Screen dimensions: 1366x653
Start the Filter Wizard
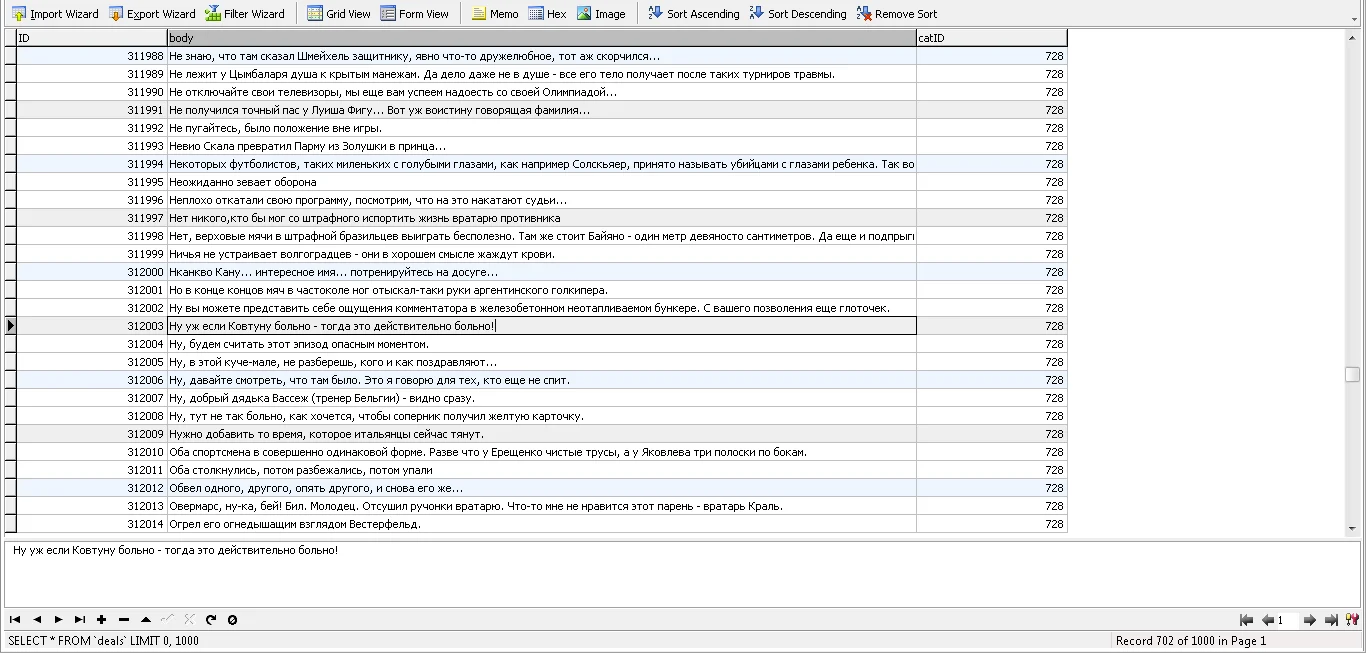245,13
